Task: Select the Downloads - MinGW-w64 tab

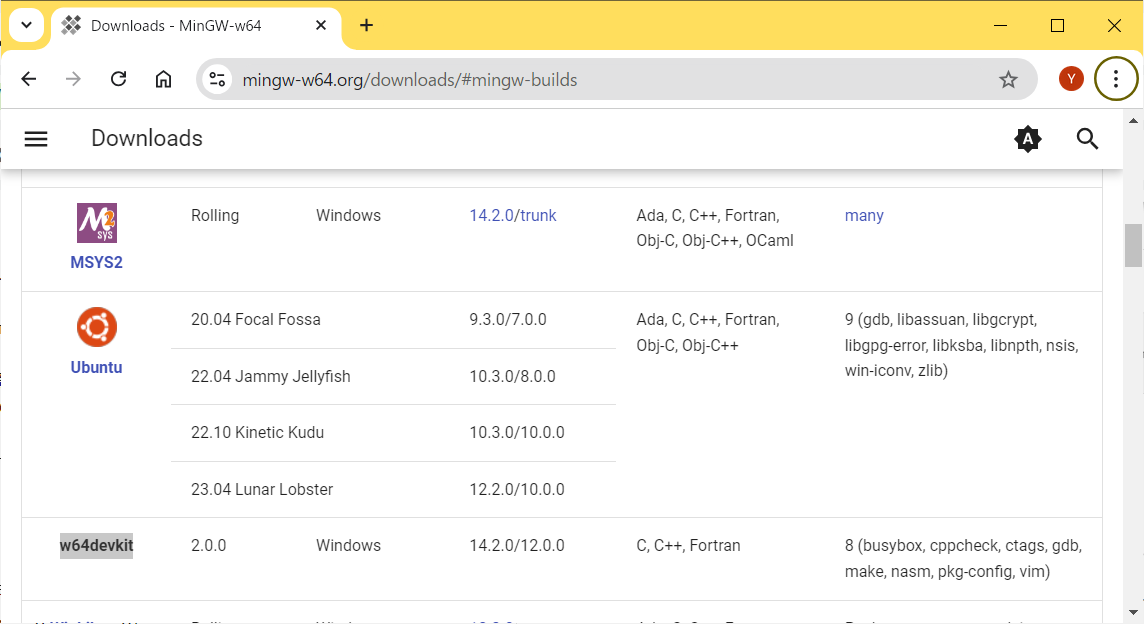Action: [x=175, y=26]
